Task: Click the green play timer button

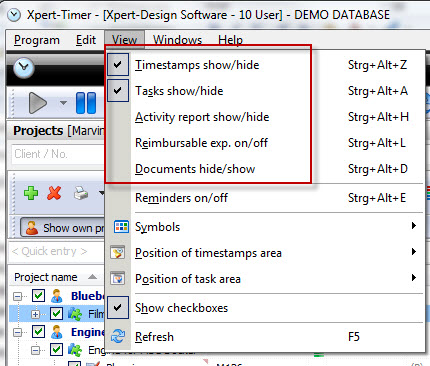Action: [38, 103]
